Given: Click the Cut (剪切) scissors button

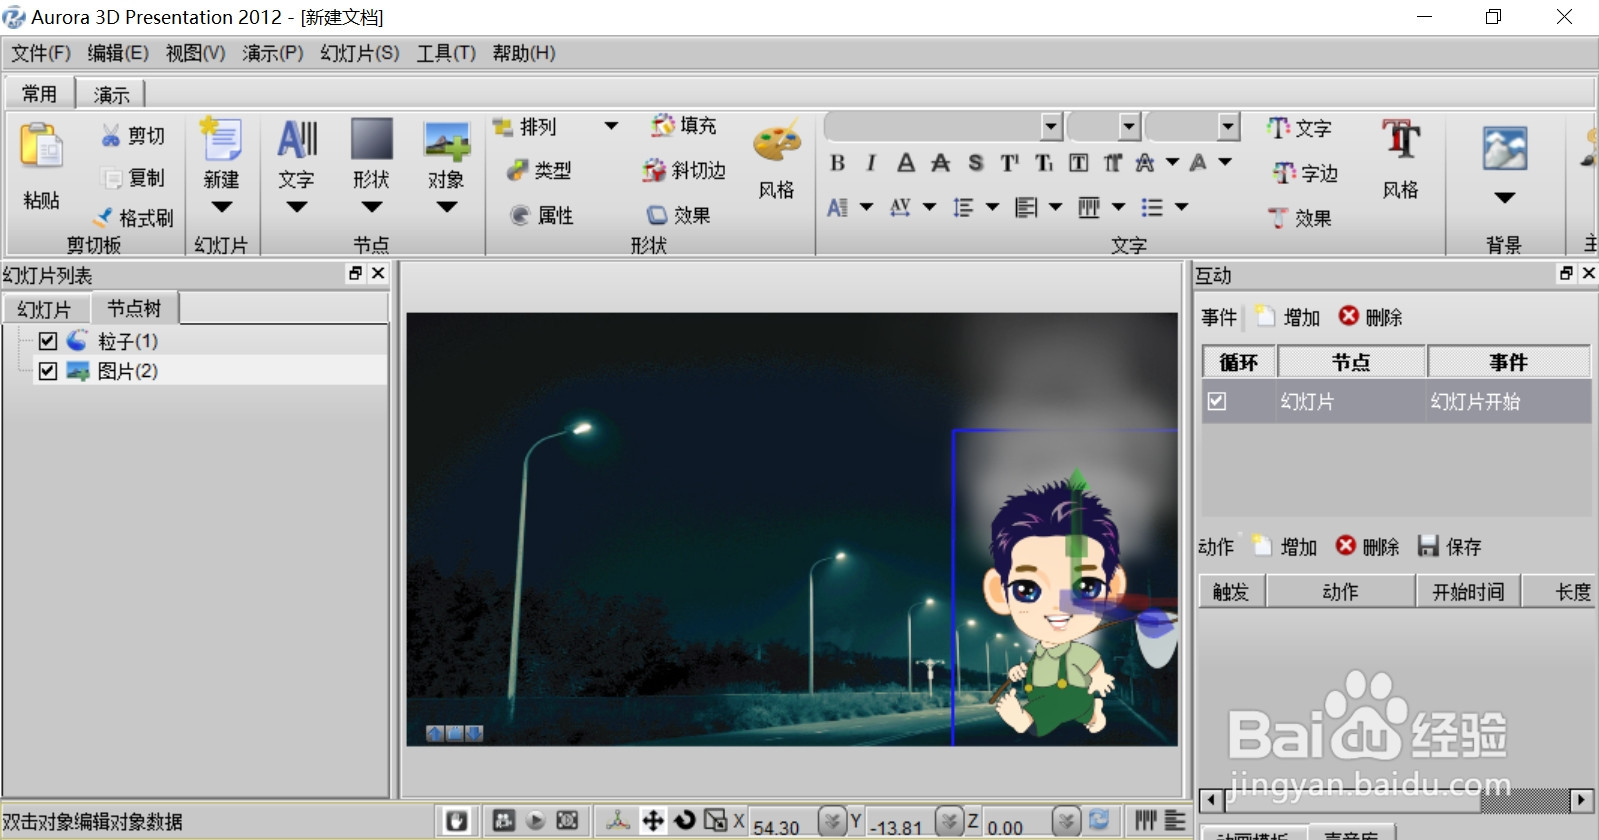Looking at the screenshot, I should pyautogui.click(x=134, y=135).
